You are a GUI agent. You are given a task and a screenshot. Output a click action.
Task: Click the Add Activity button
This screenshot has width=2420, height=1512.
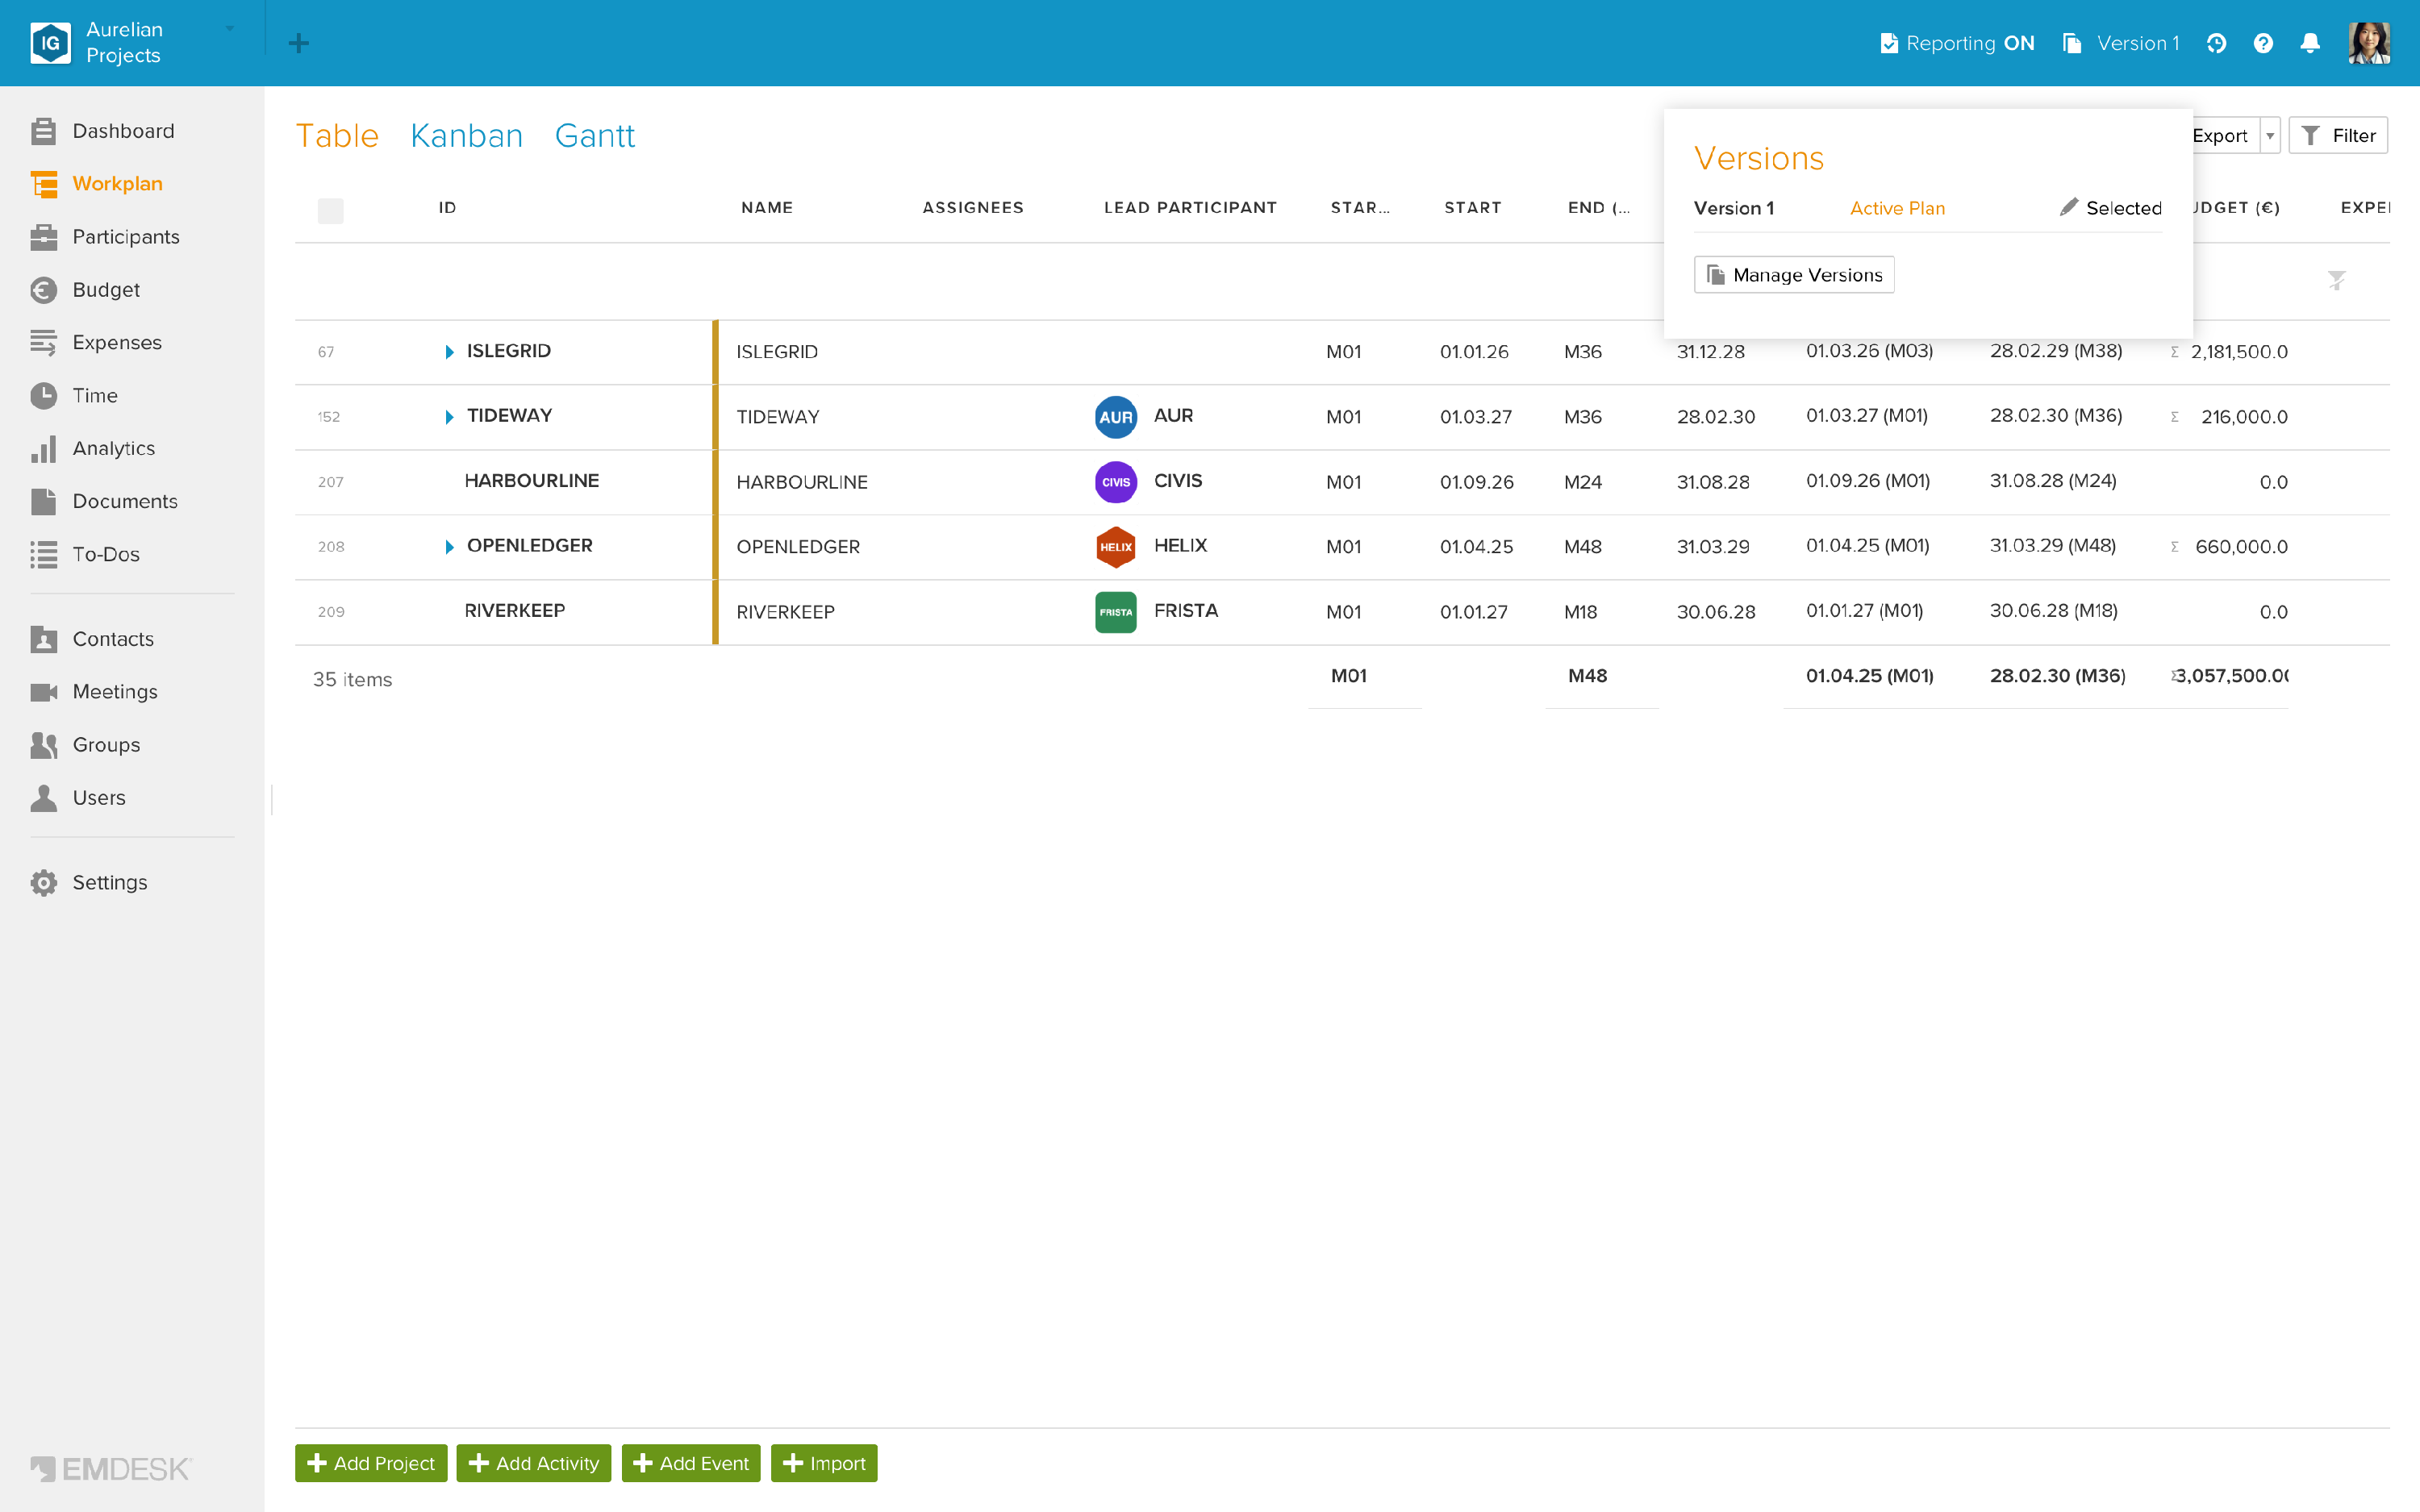click(534, 1463)
